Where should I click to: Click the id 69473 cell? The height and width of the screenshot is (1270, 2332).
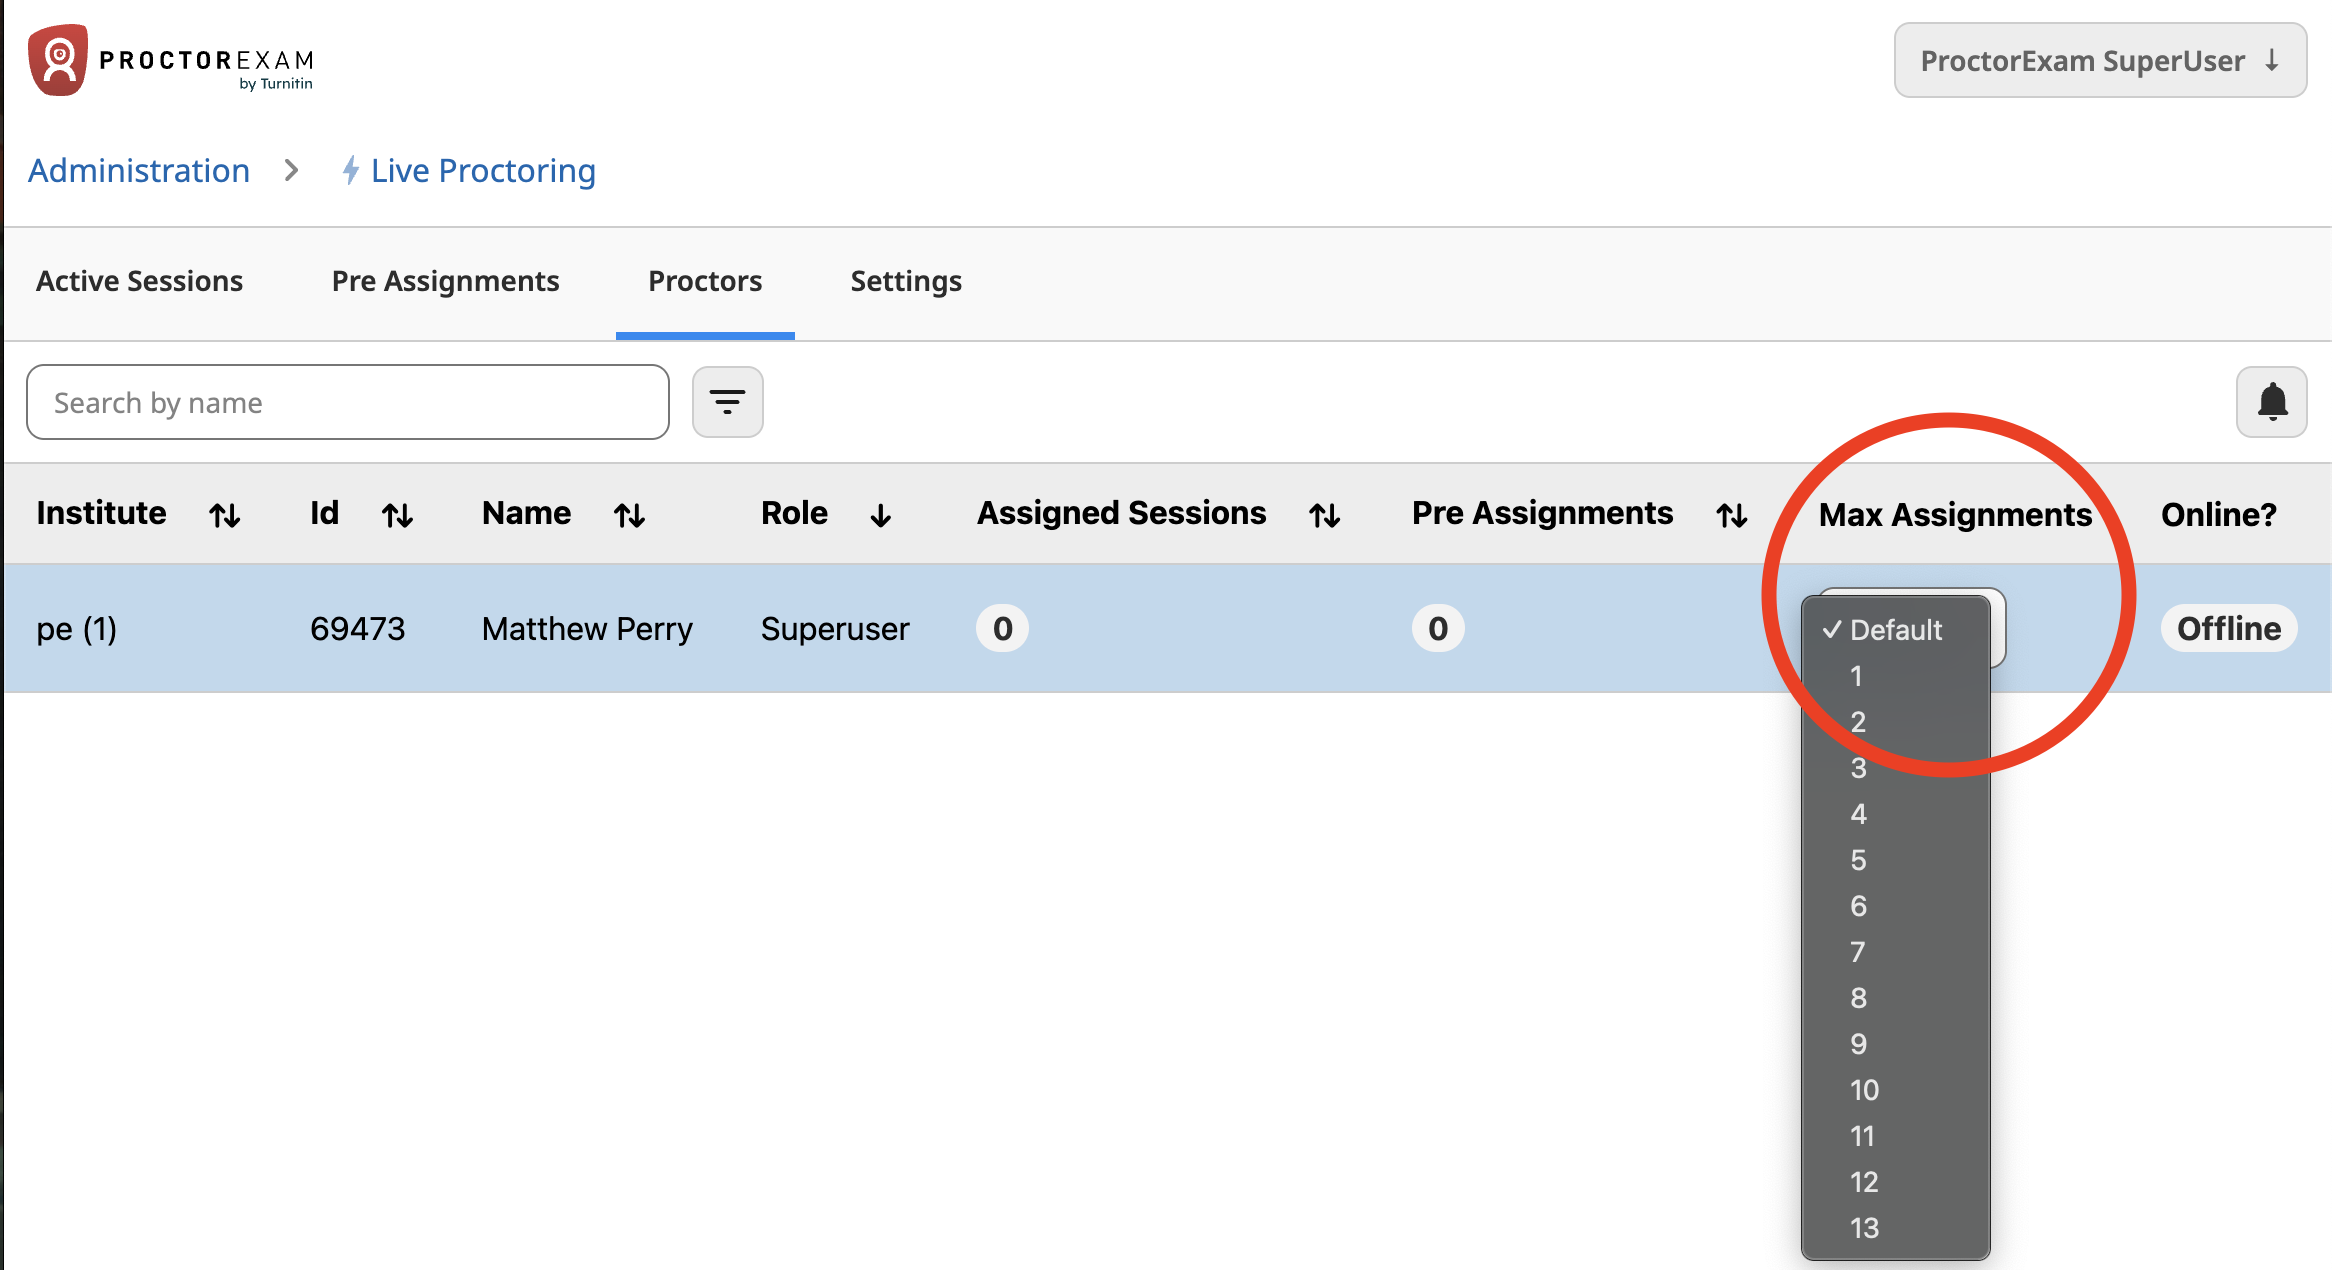(x=357, y=628)
